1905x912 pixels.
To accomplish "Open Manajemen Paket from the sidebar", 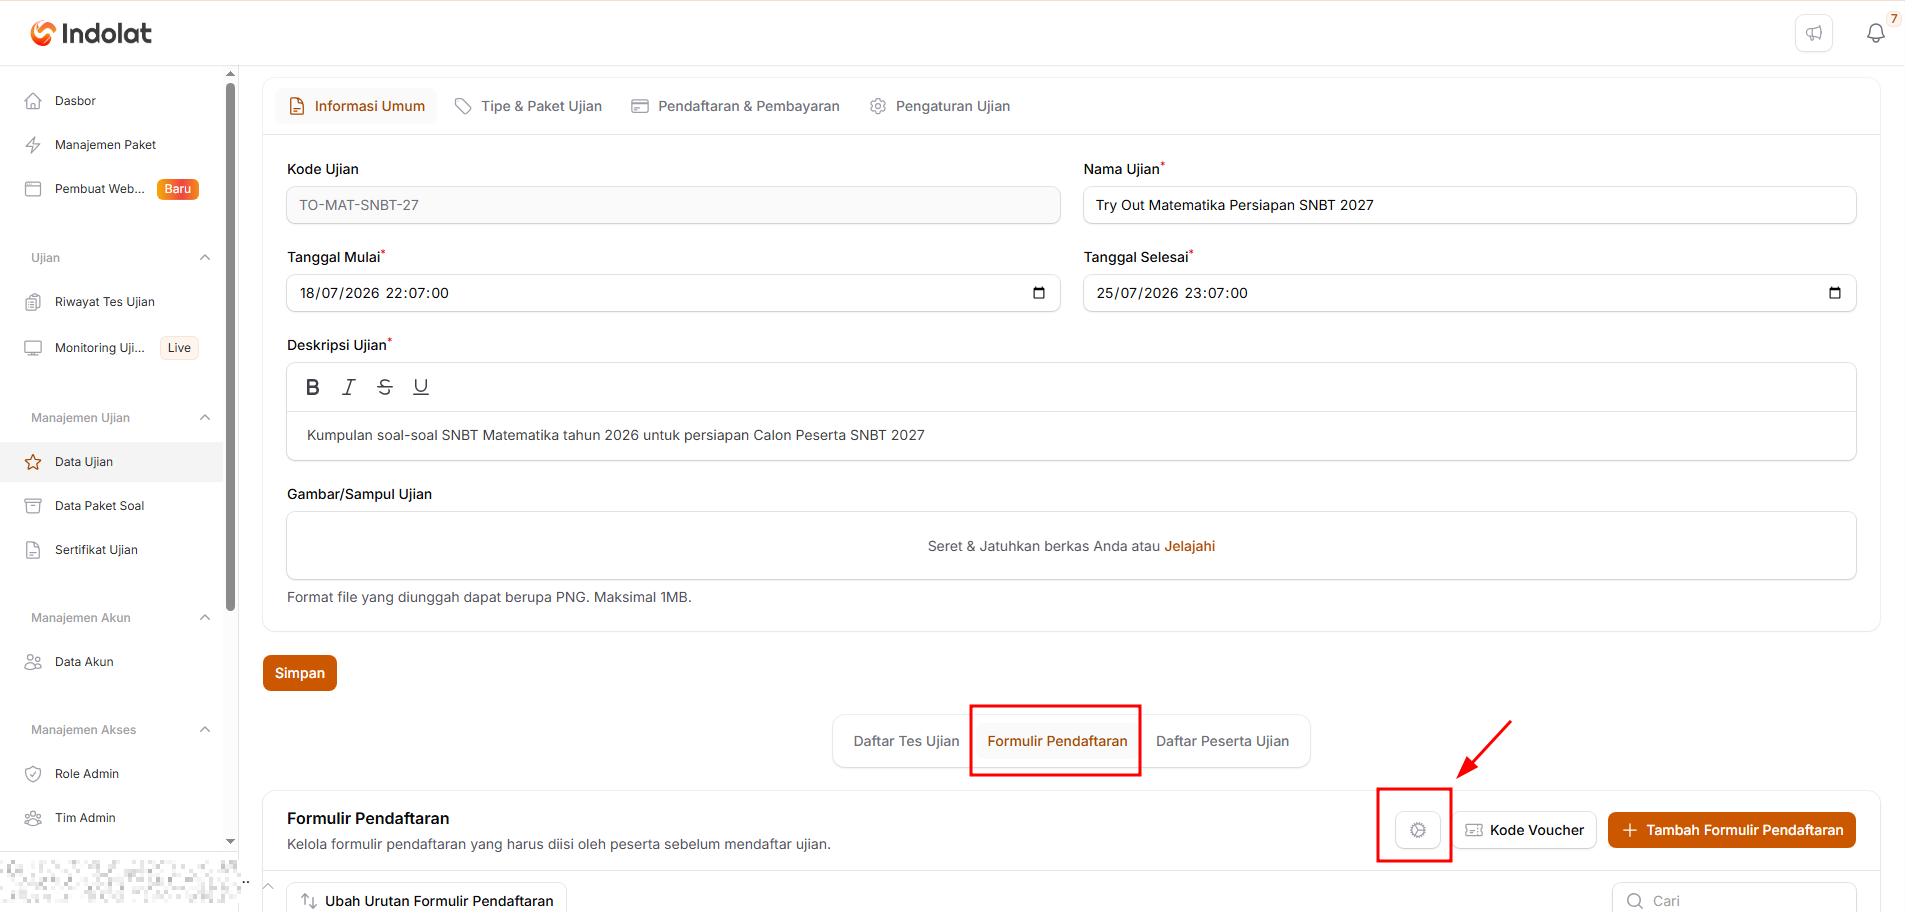I will (x=112, y=145).
